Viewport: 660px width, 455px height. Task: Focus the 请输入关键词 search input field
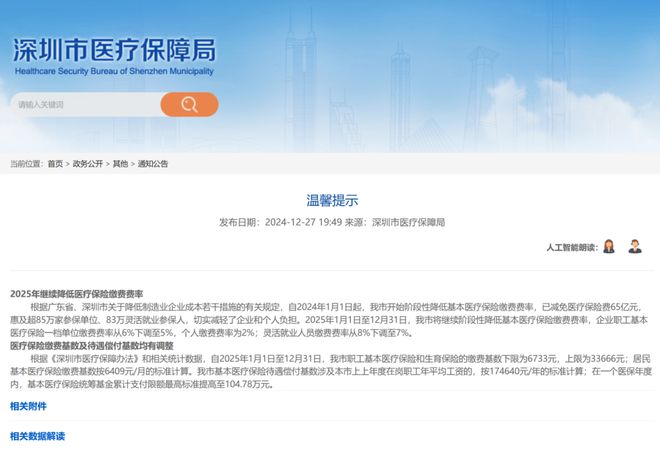point(83,104)
